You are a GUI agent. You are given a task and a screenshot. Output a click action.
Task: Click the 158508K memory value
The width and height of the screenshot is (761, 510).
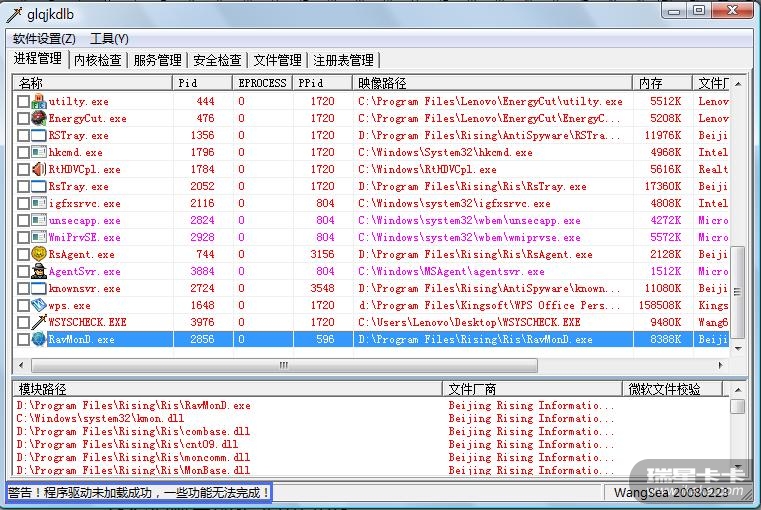point(660,305)
